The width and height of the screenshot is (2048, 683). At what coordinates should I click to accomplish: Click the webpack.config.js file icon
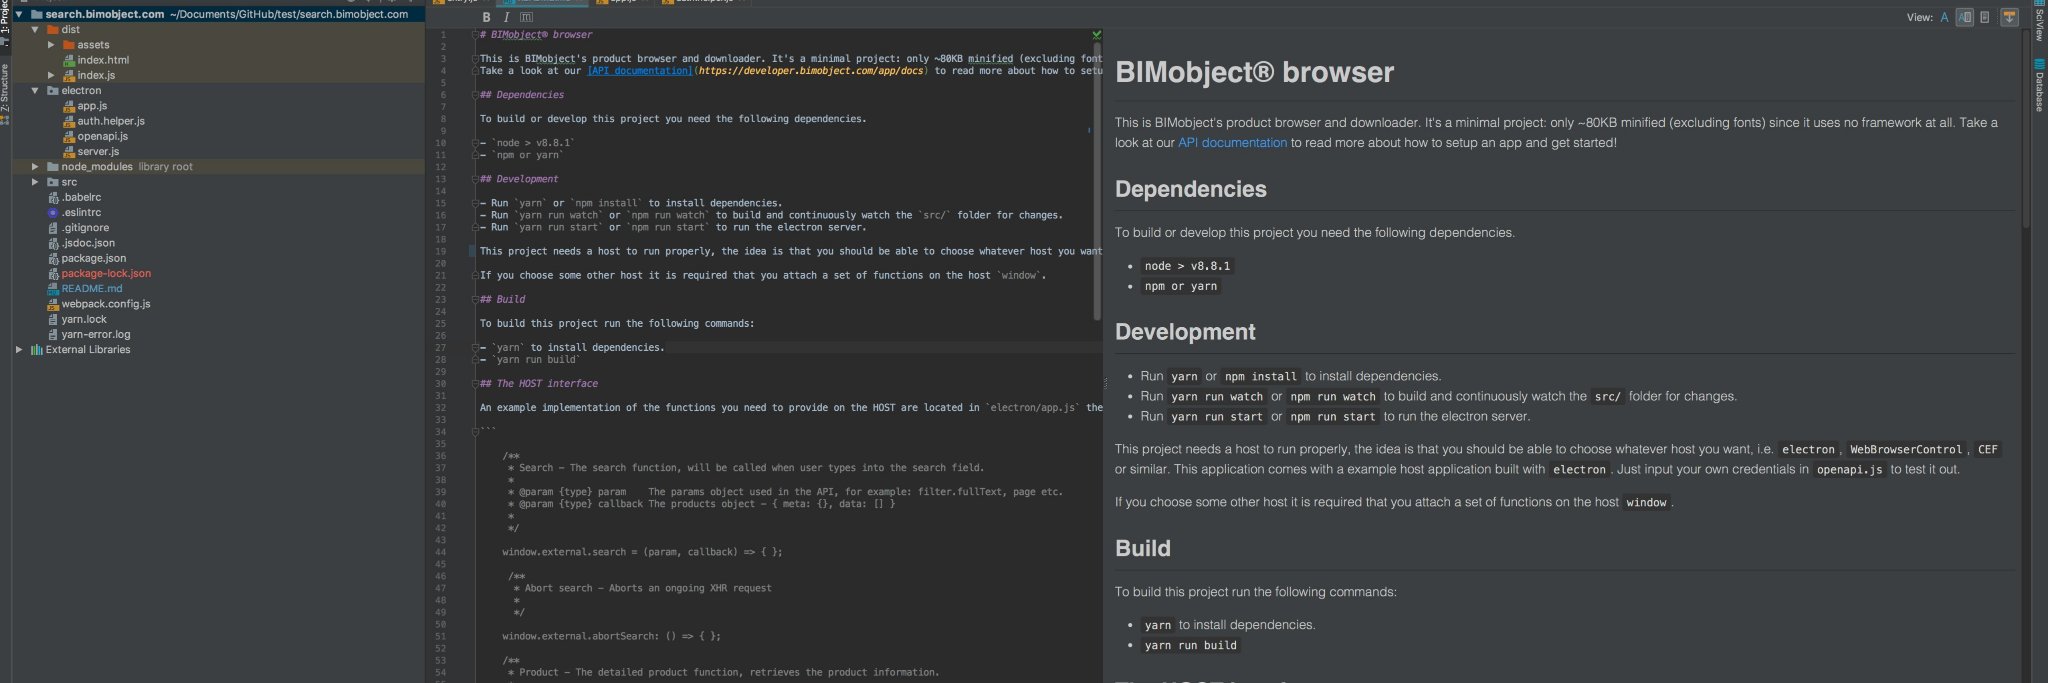(x=53, y=304)
